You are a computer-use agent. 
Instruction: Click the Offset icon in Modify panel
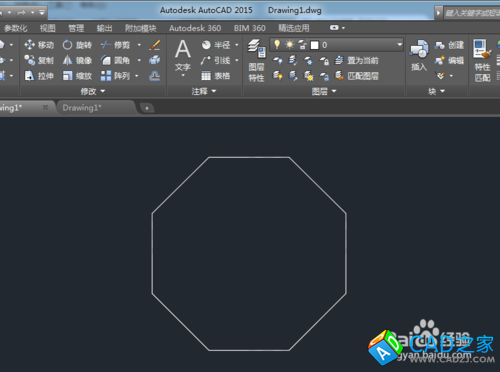click(x=155, y=76)
